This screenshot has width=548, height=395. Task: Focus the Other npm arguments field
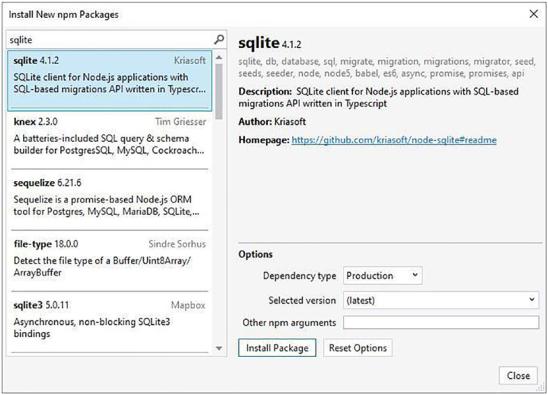tap(441, 322)
